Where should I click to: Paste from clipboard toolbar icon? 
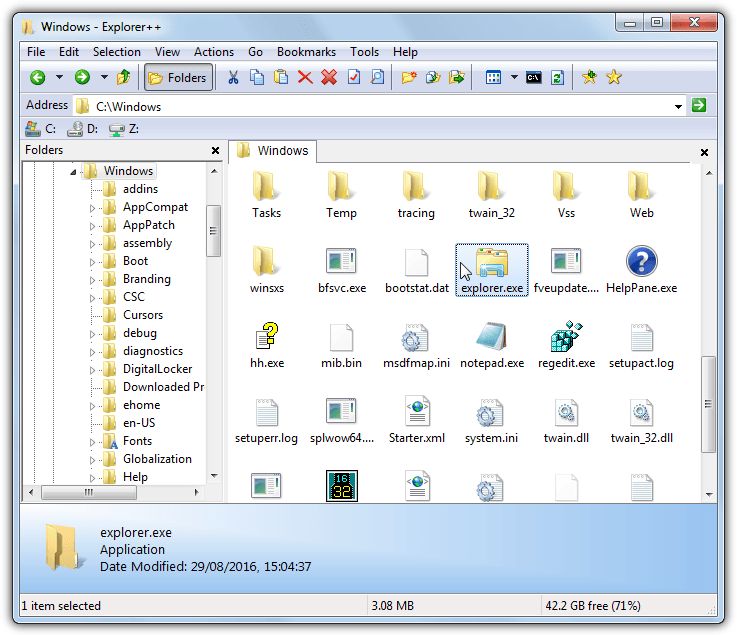pos(281,77)
